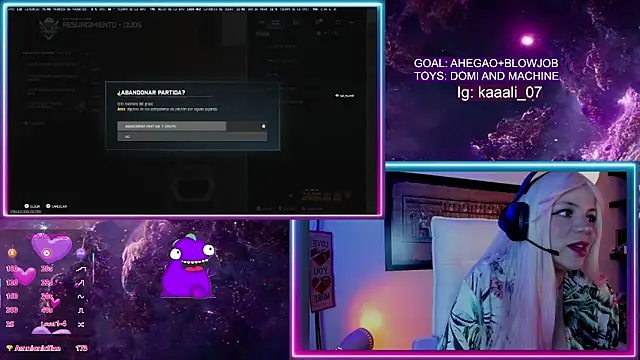This screenshot has width=640, height=360.
Task: Click the '175' top tipper score
Action: pos(81,348)
